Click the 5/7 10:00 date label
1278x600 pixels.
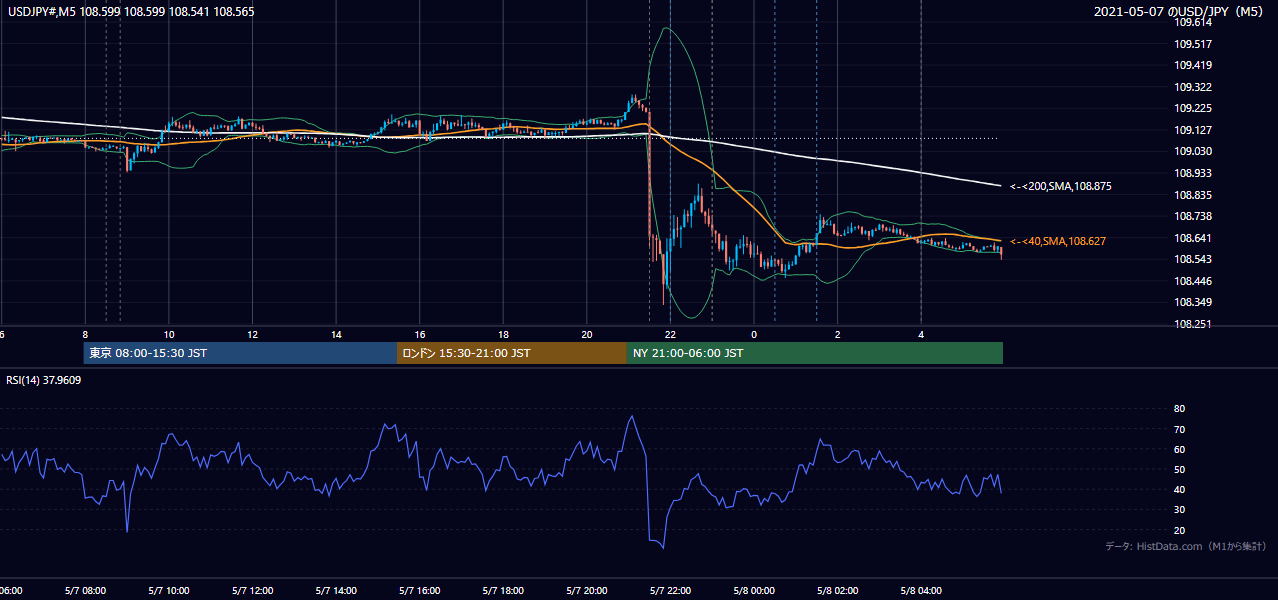(x=169, y=591)
